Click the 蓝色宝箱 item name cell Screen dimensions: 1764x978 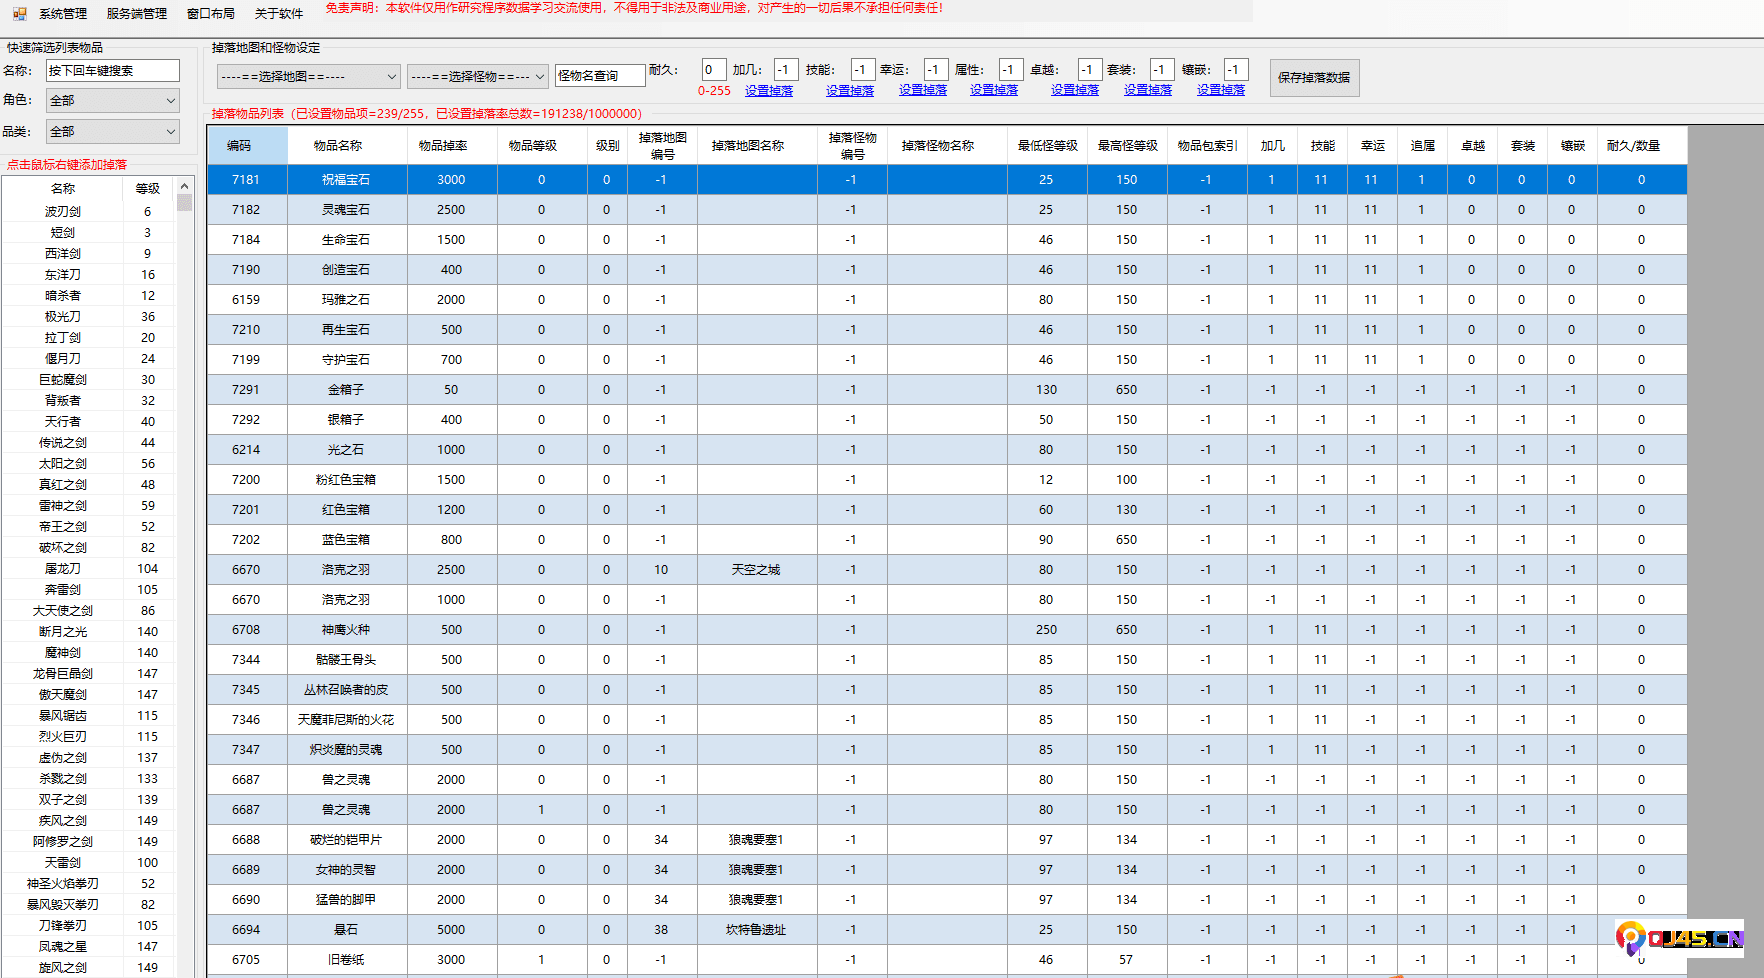pos(347,540)
